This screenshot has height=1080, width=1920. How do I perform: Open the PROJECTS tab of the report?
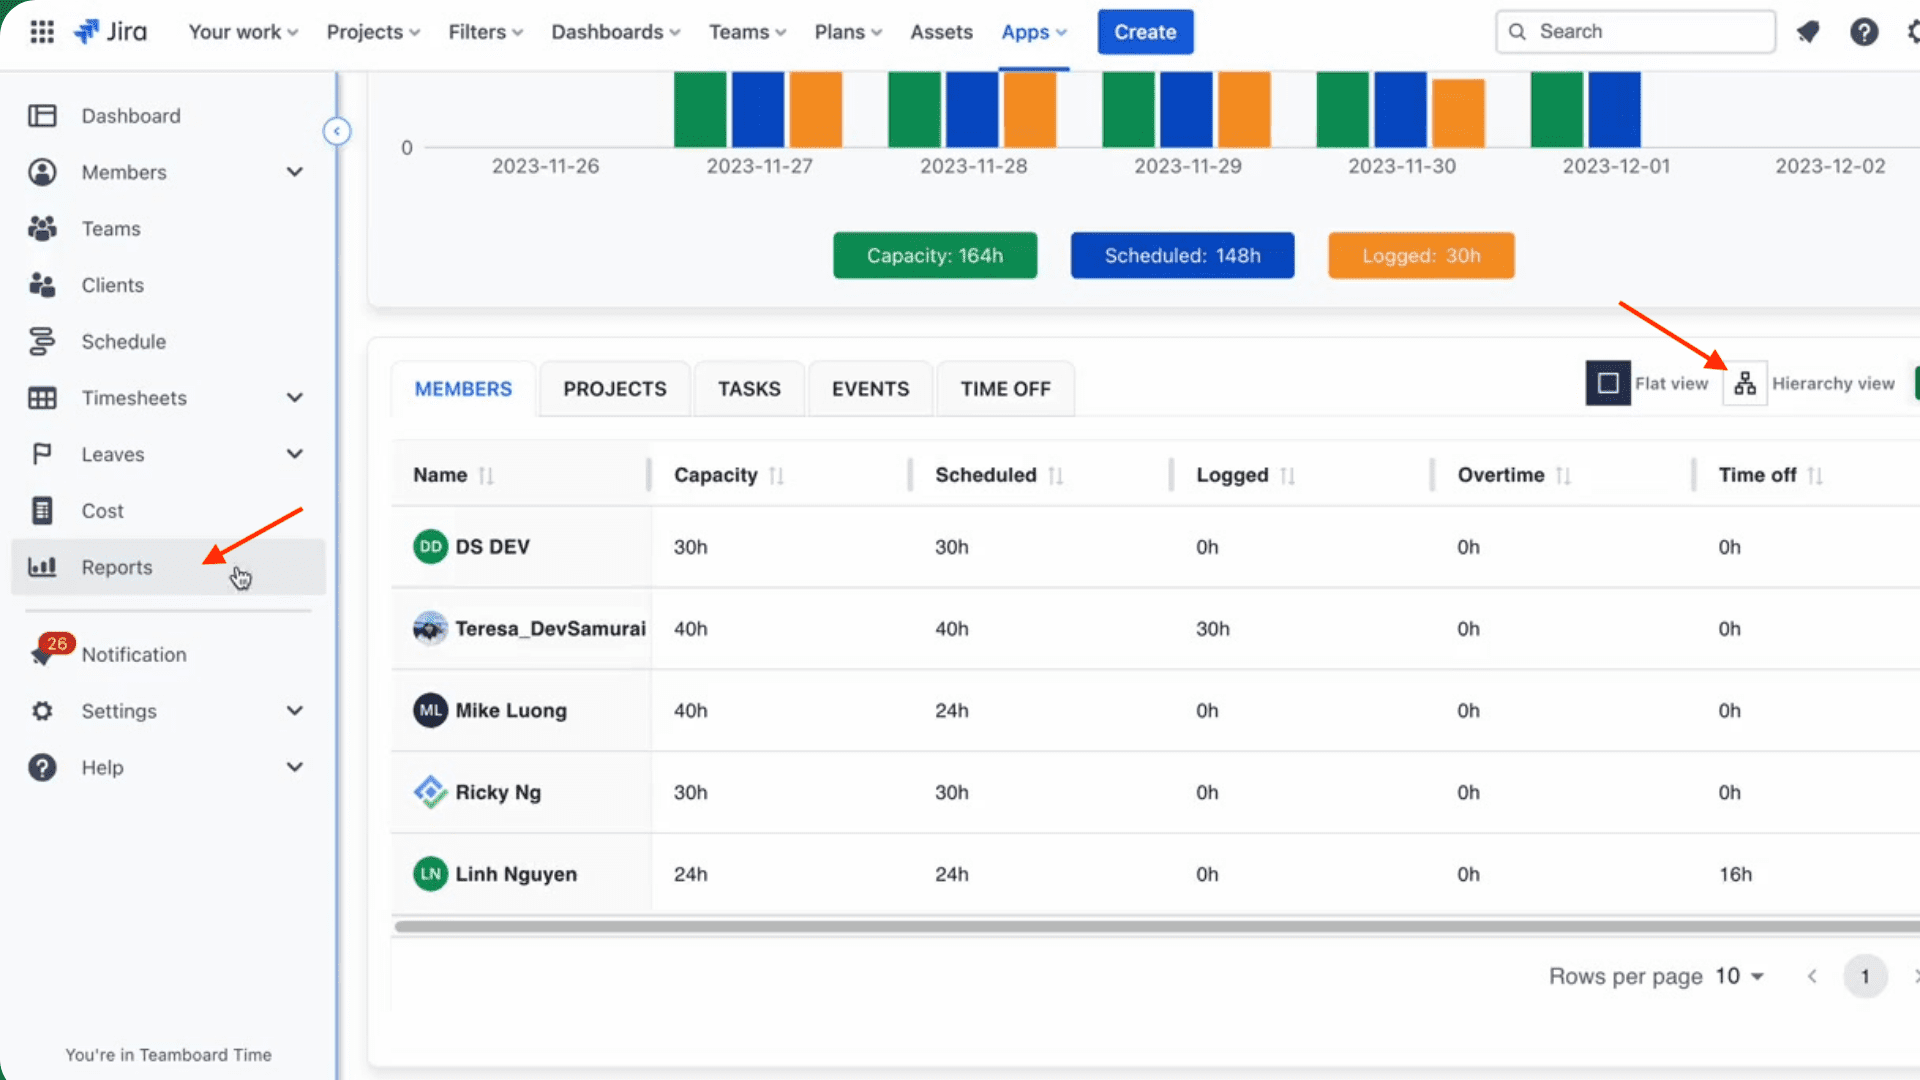(x=614, y=388)
